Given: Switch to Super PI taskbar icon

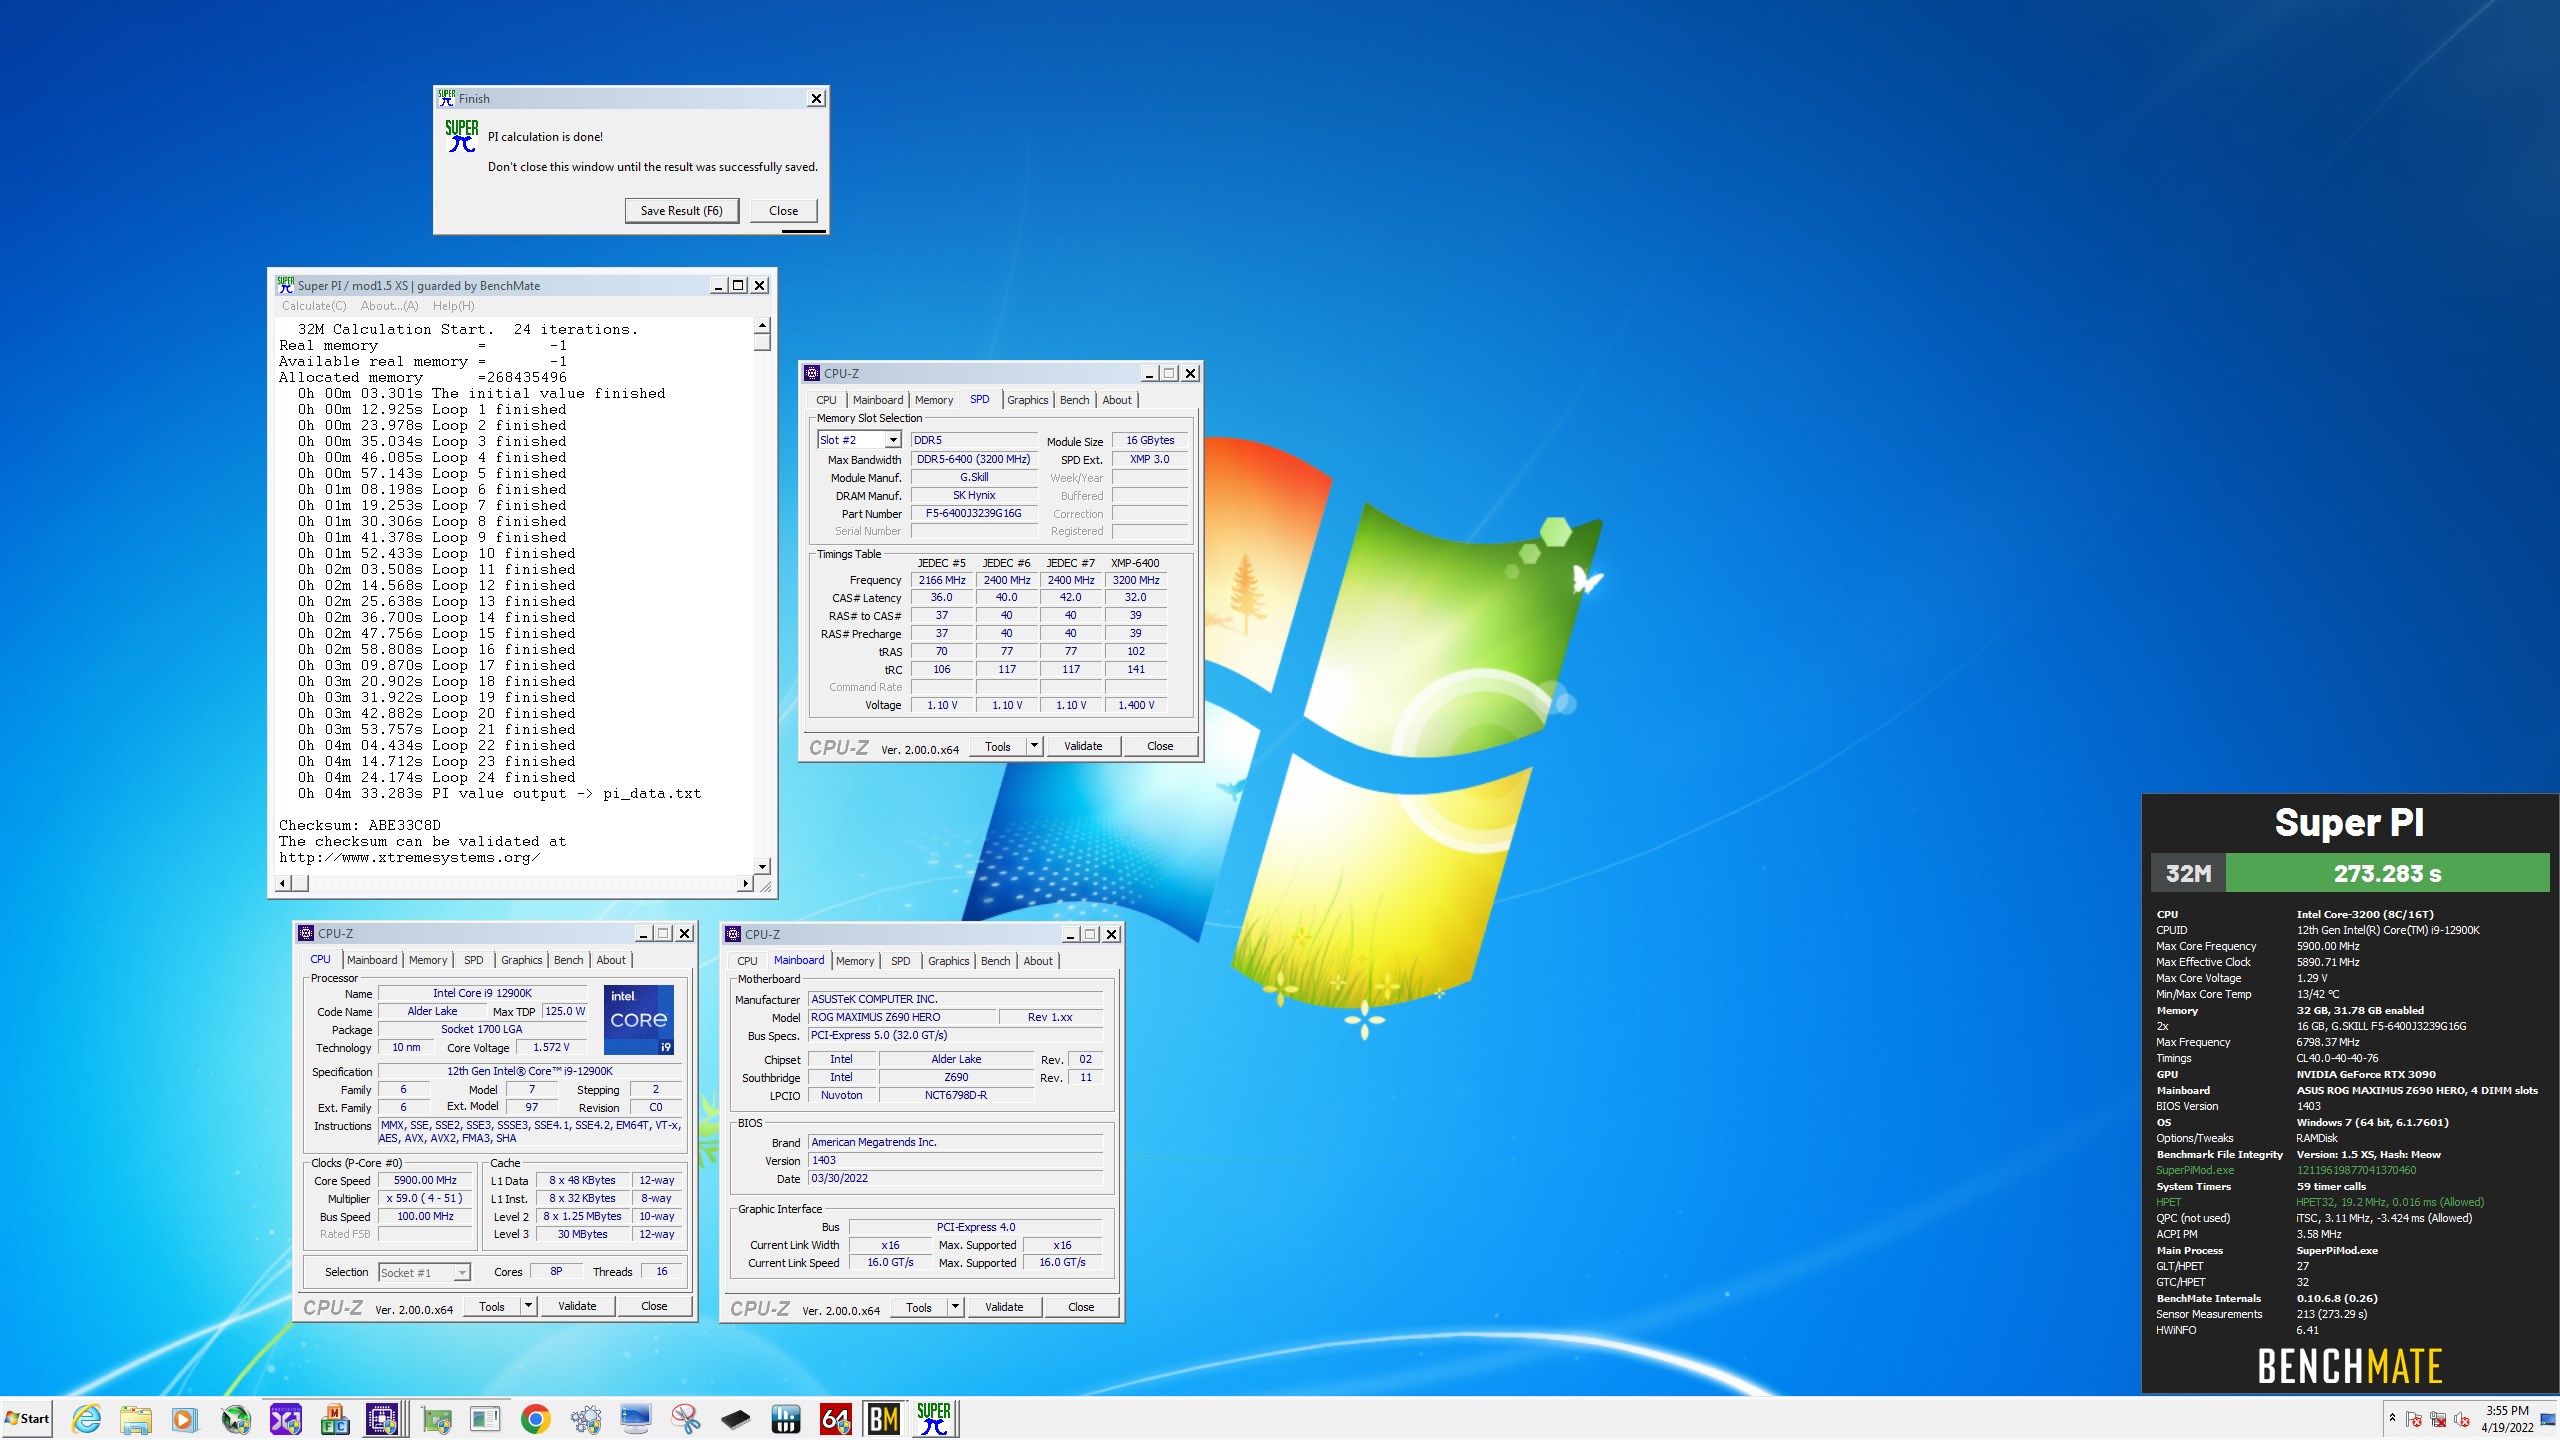Looking at the screenshot, I should [x=934, y=1418].
